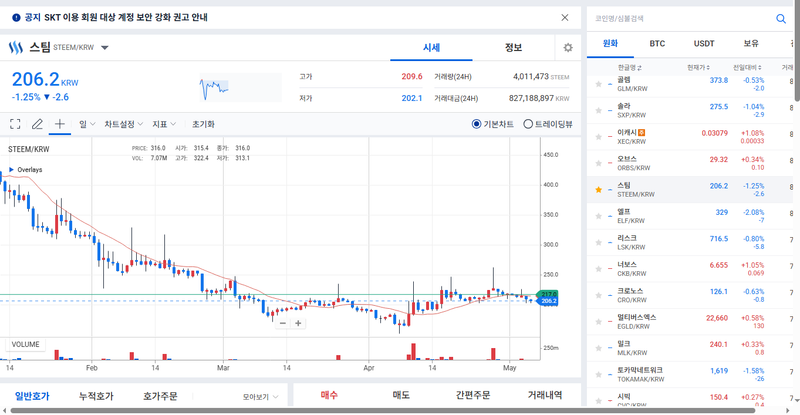Image resolution: width=800 pixels, height=415 pixels.
Task: Sort list by 현재가 column
Action: pyautogui.click(x=698, y=67)
